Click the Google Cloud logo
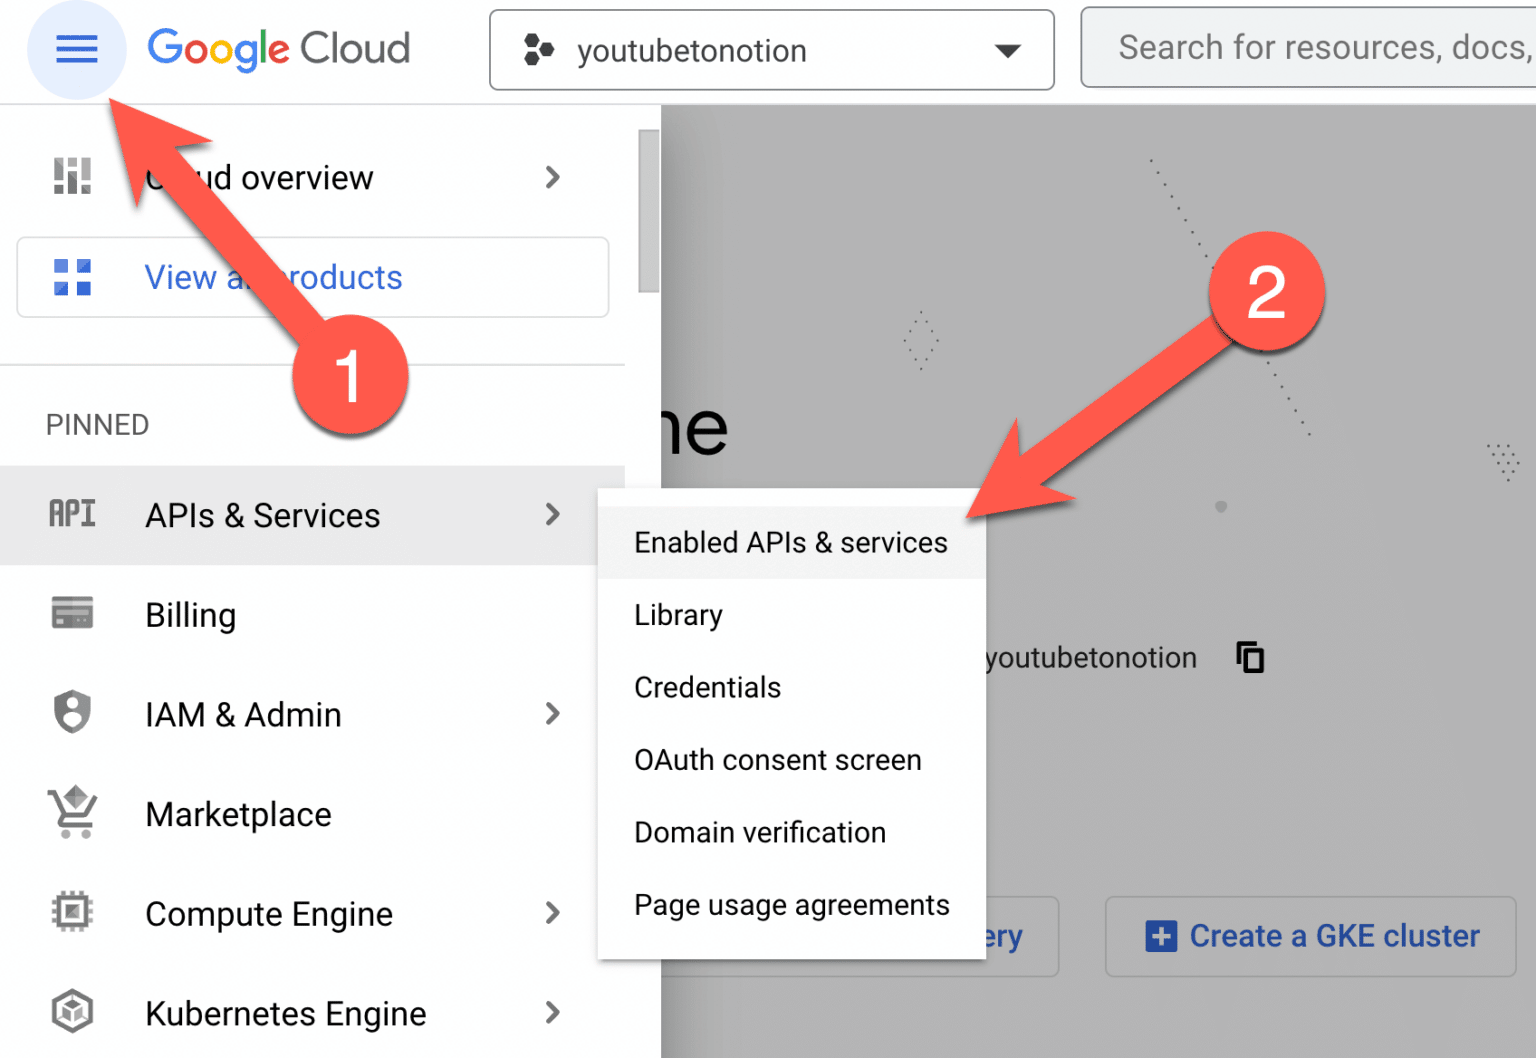The width and height of the screenshot is (1536, 1058). point(278,48)
